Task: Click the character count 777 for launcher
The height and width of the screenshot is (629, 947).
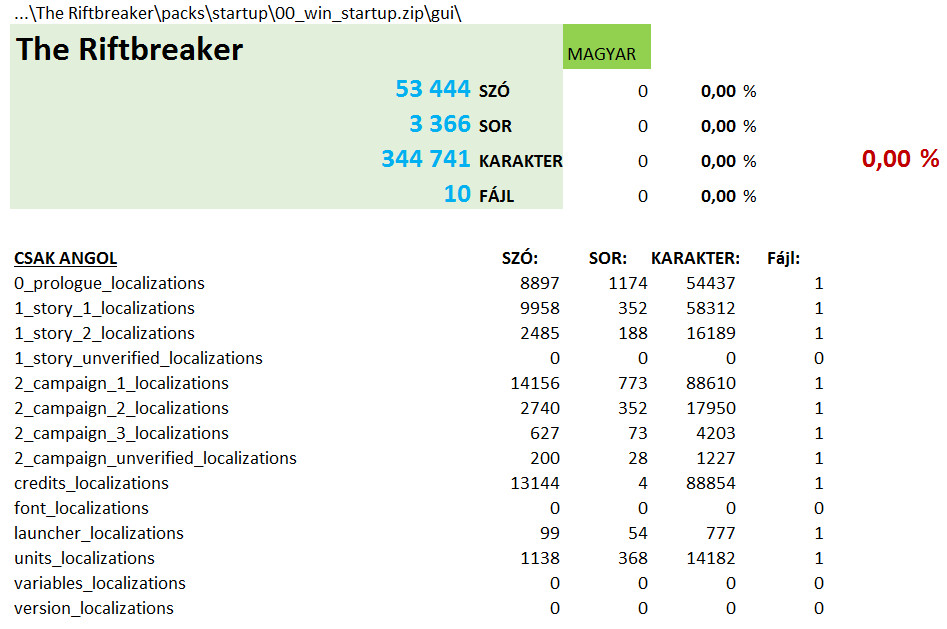Action: coord(721,533)
